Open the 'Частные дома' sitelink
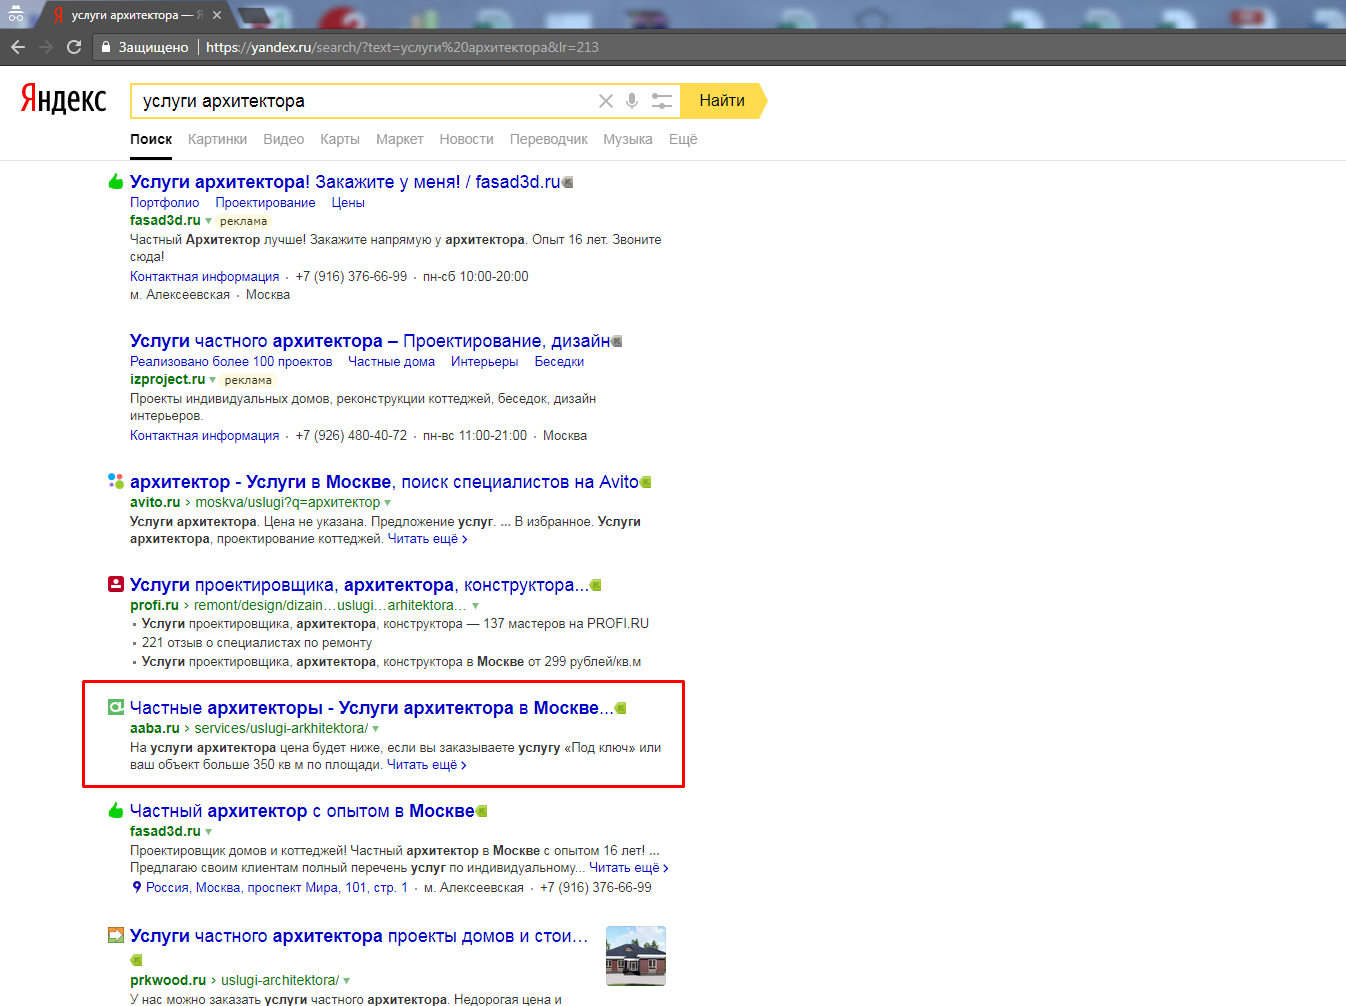Image resolution: width=1346 pixels, height=1006 pixels. pos(392,361)
